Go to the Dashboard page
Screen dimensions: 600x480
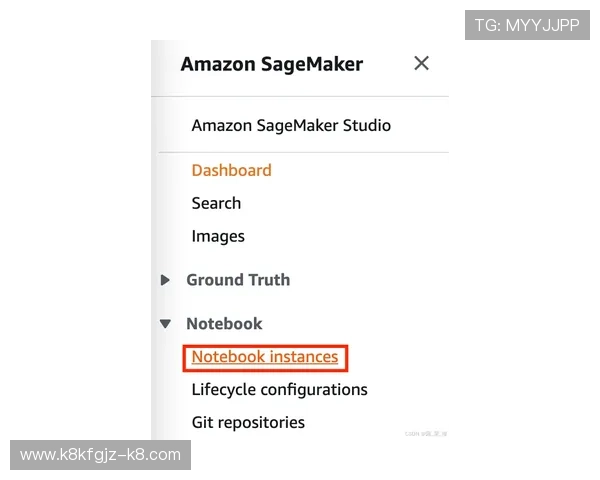point(231,170)
